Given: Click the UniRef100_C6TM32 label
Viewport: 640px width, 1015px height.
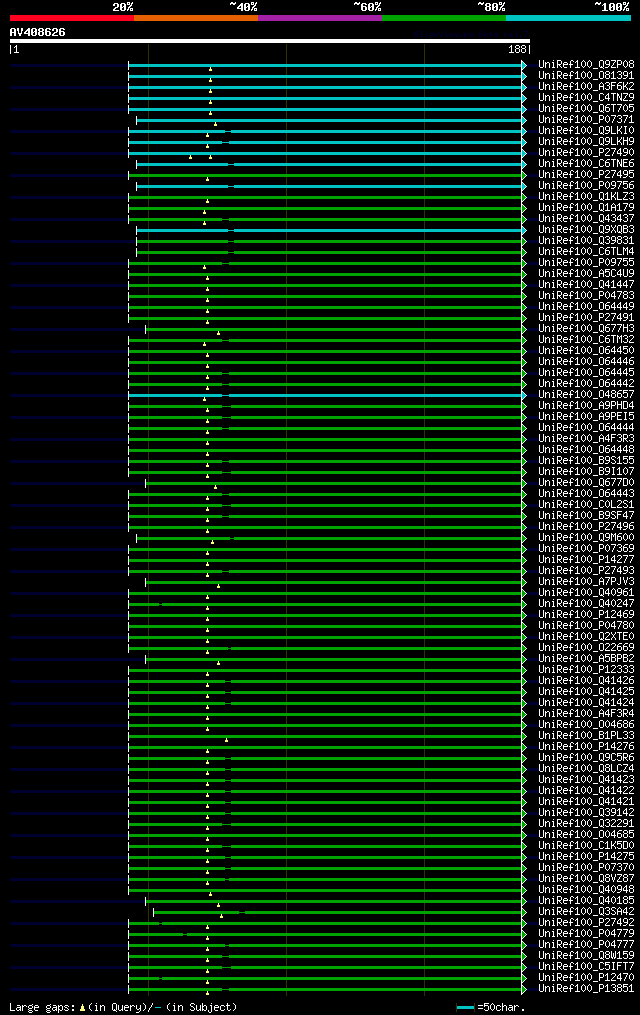Looking at the screenshot, I should [586, 339].
